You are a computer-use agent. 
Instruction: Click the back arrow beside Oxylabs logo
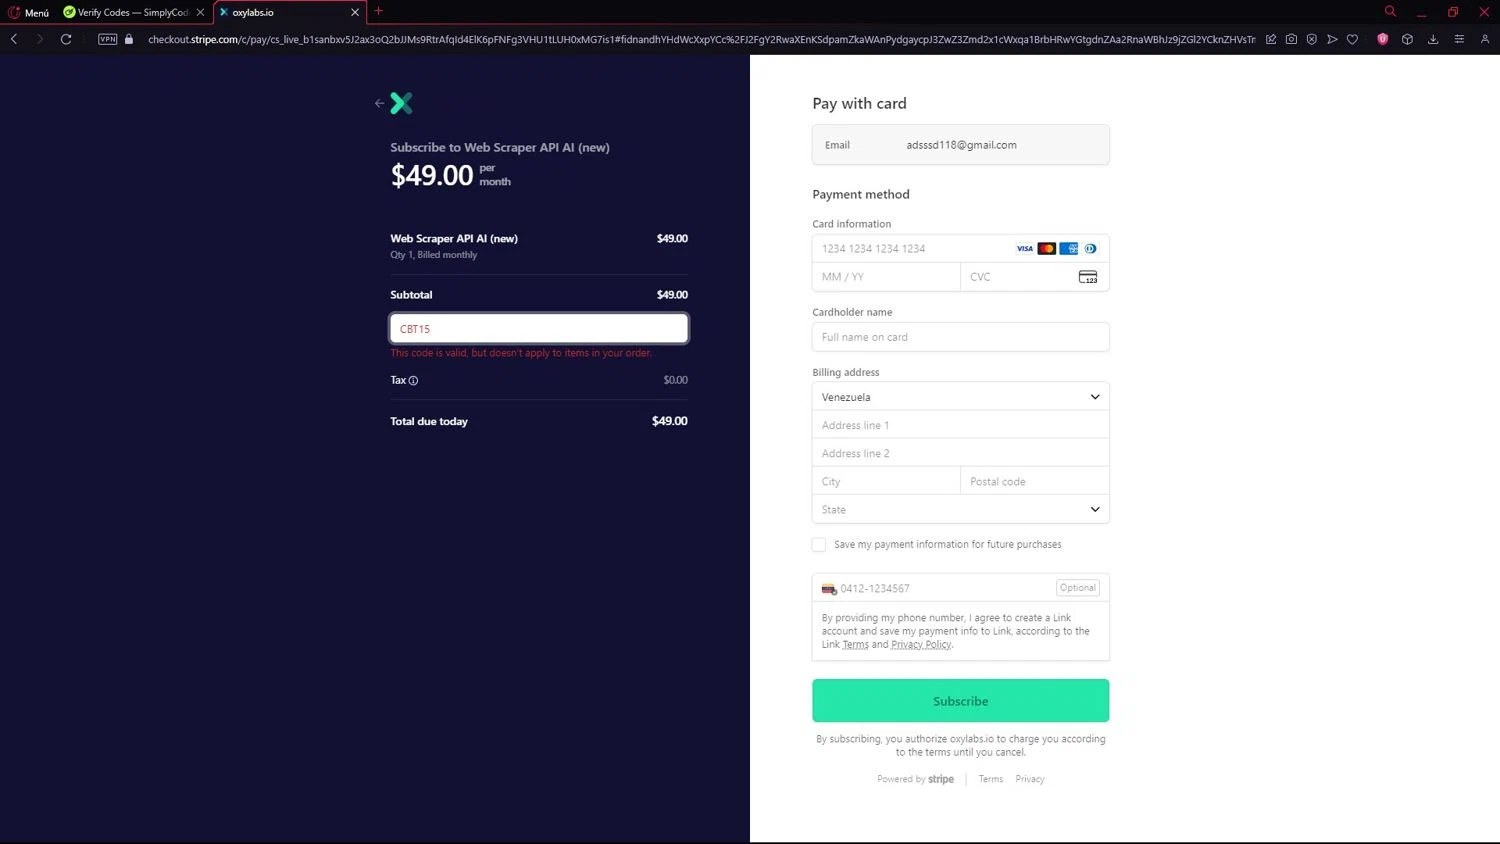379,103
